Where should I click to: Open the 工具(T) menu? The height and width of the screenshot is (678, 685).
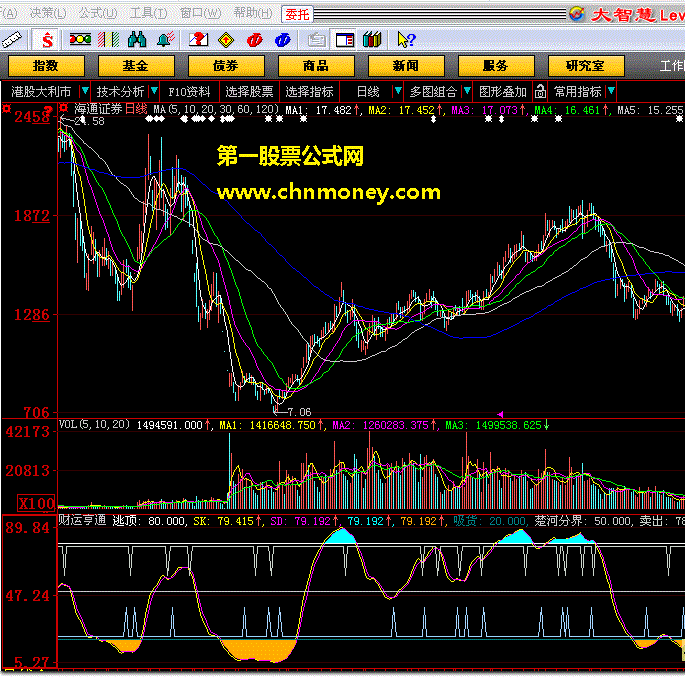click(149, 13)
